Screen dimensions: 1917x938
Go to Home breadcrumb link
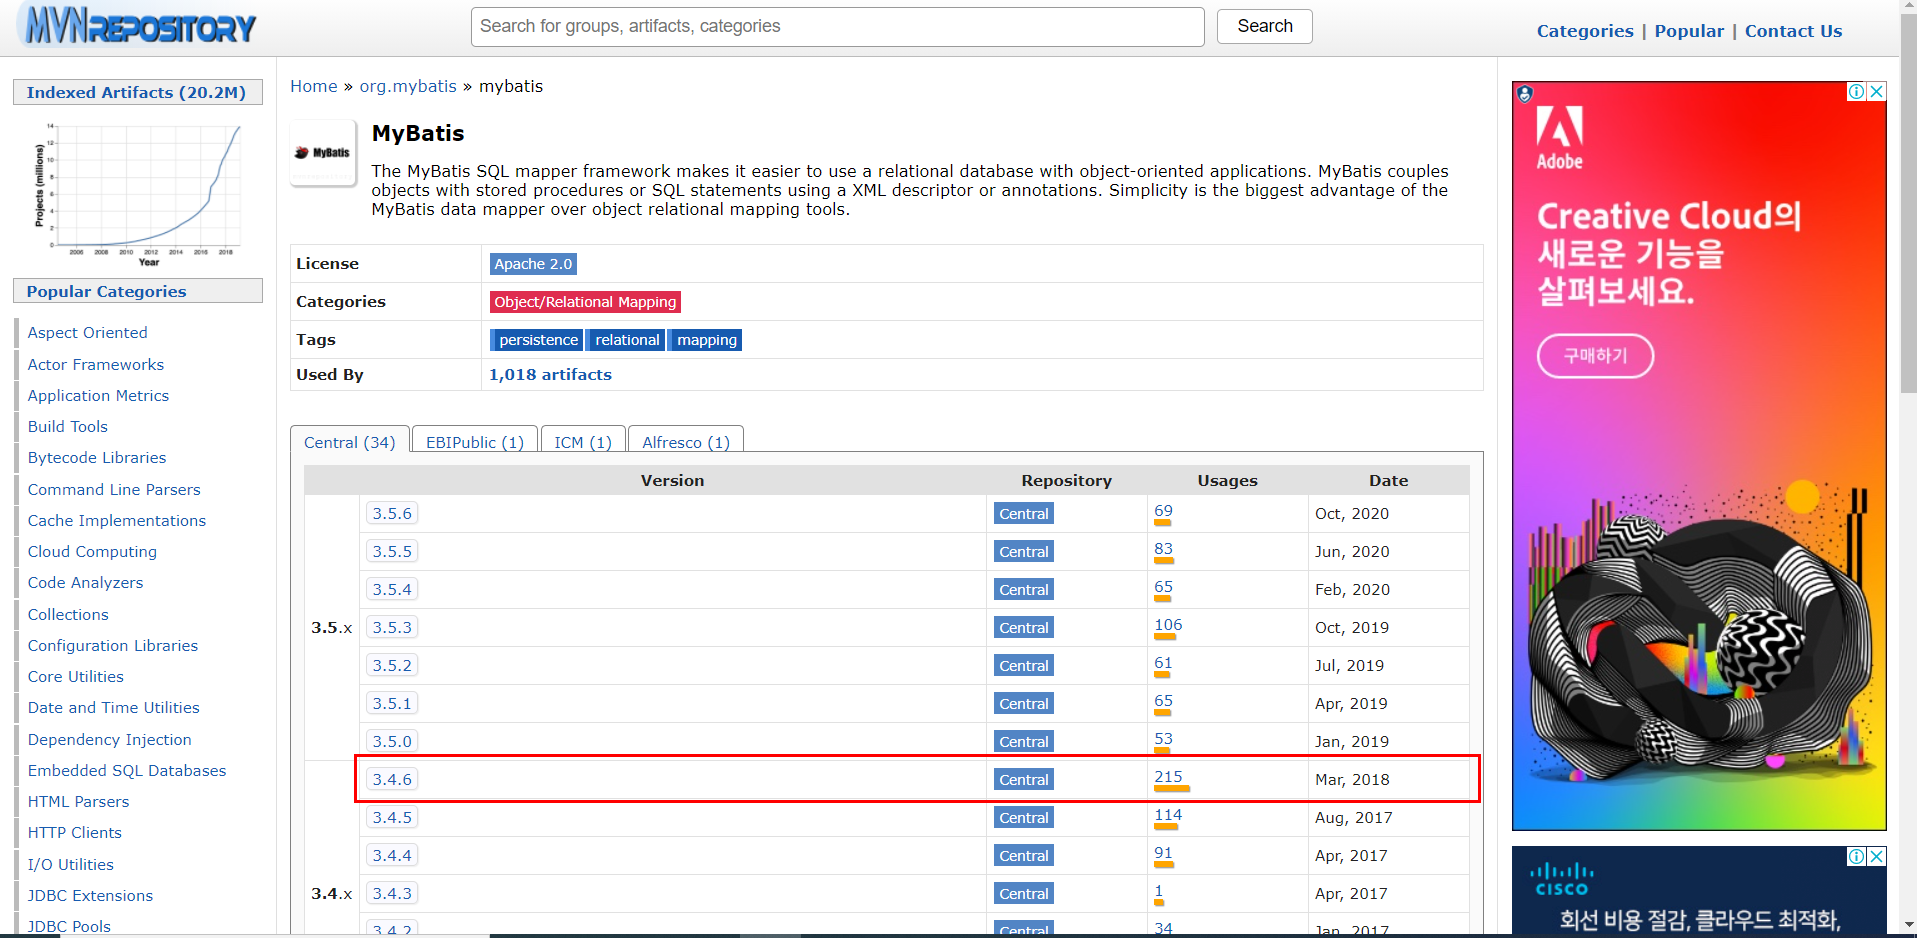(x=314, y=86)
